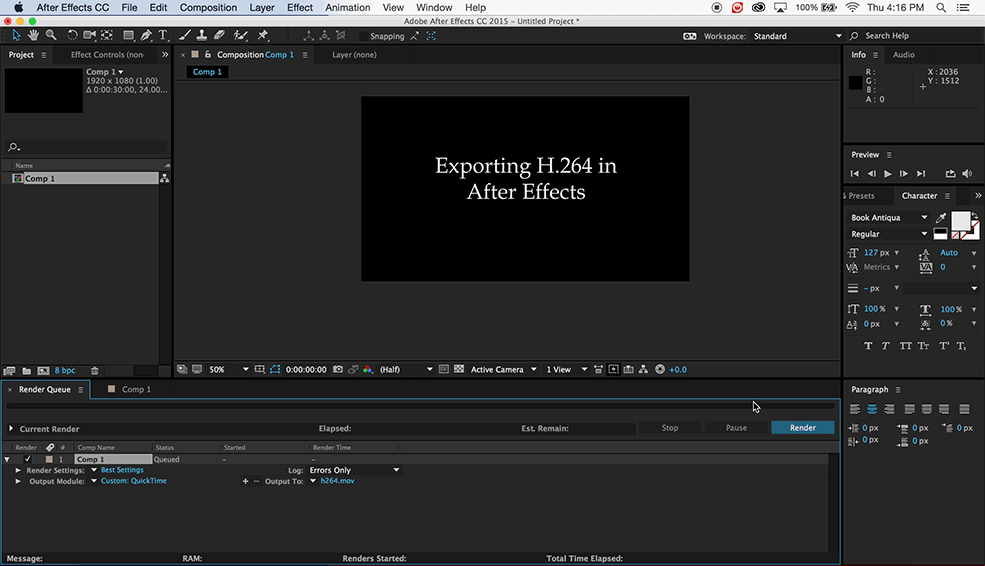Toggle the region of interest button

click(x=444, y=369)
